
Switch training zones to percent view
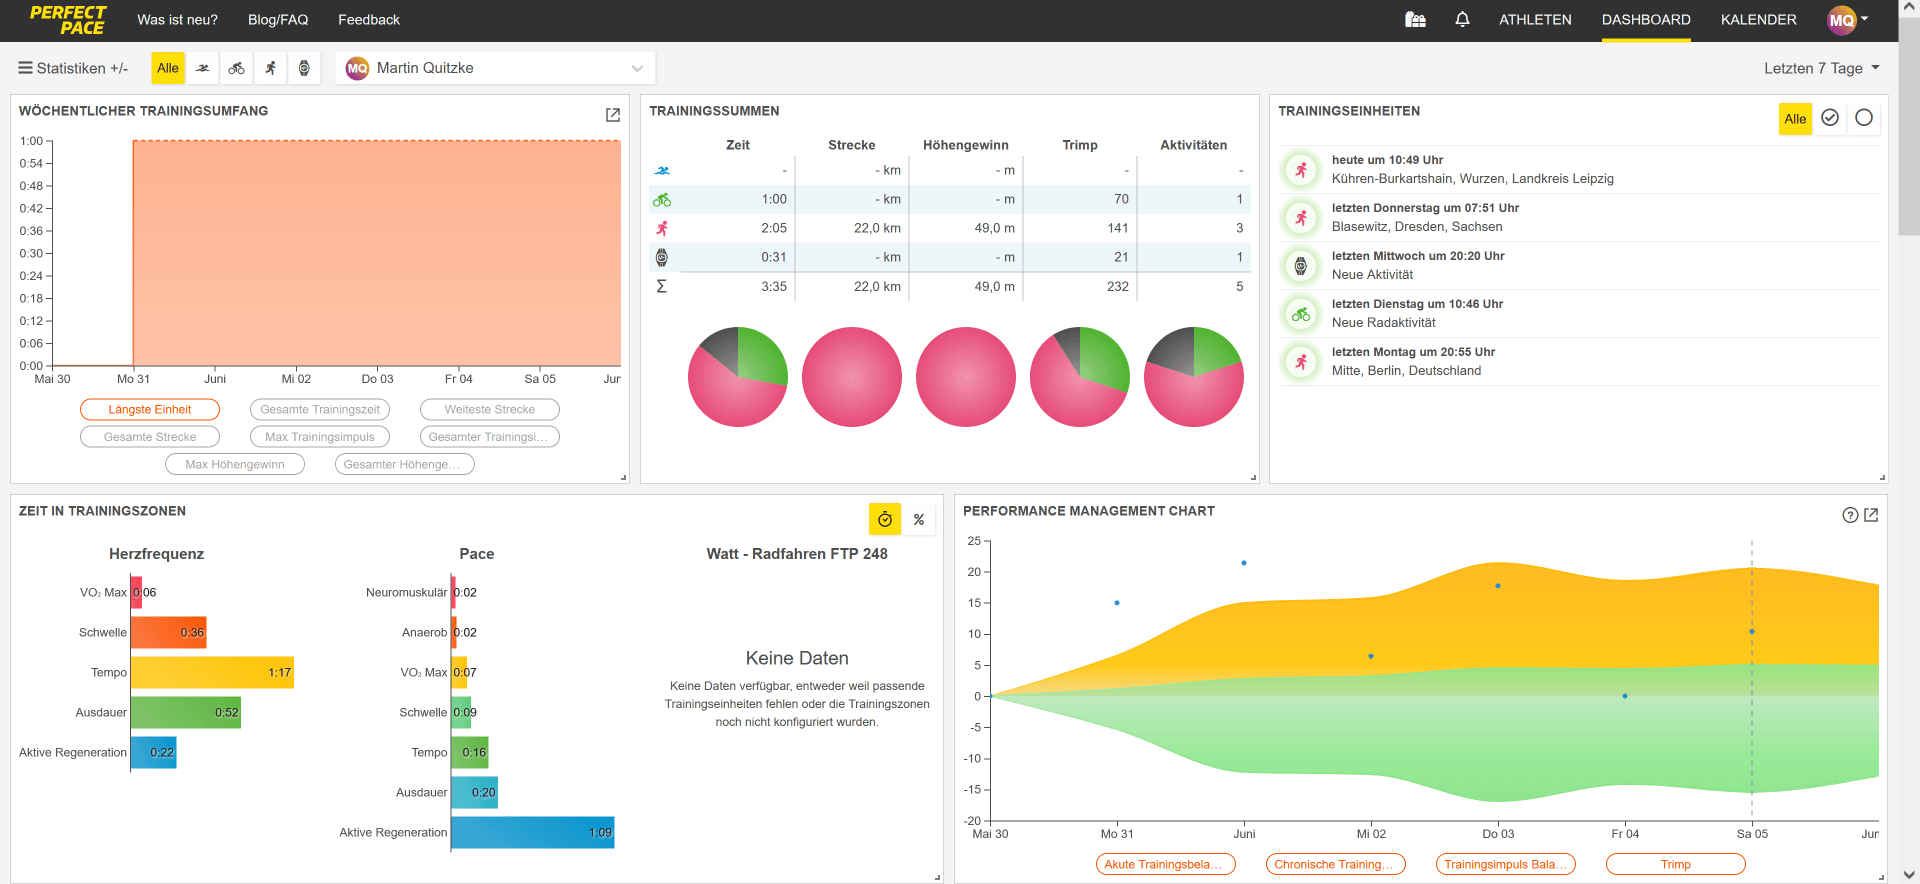click(919, 519)
